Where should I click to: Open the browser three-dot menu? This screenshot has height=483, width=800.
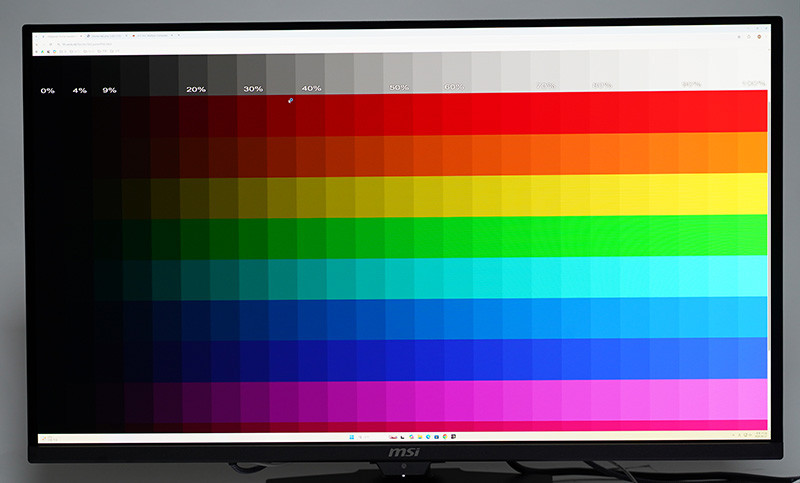(x=766, y=37)
